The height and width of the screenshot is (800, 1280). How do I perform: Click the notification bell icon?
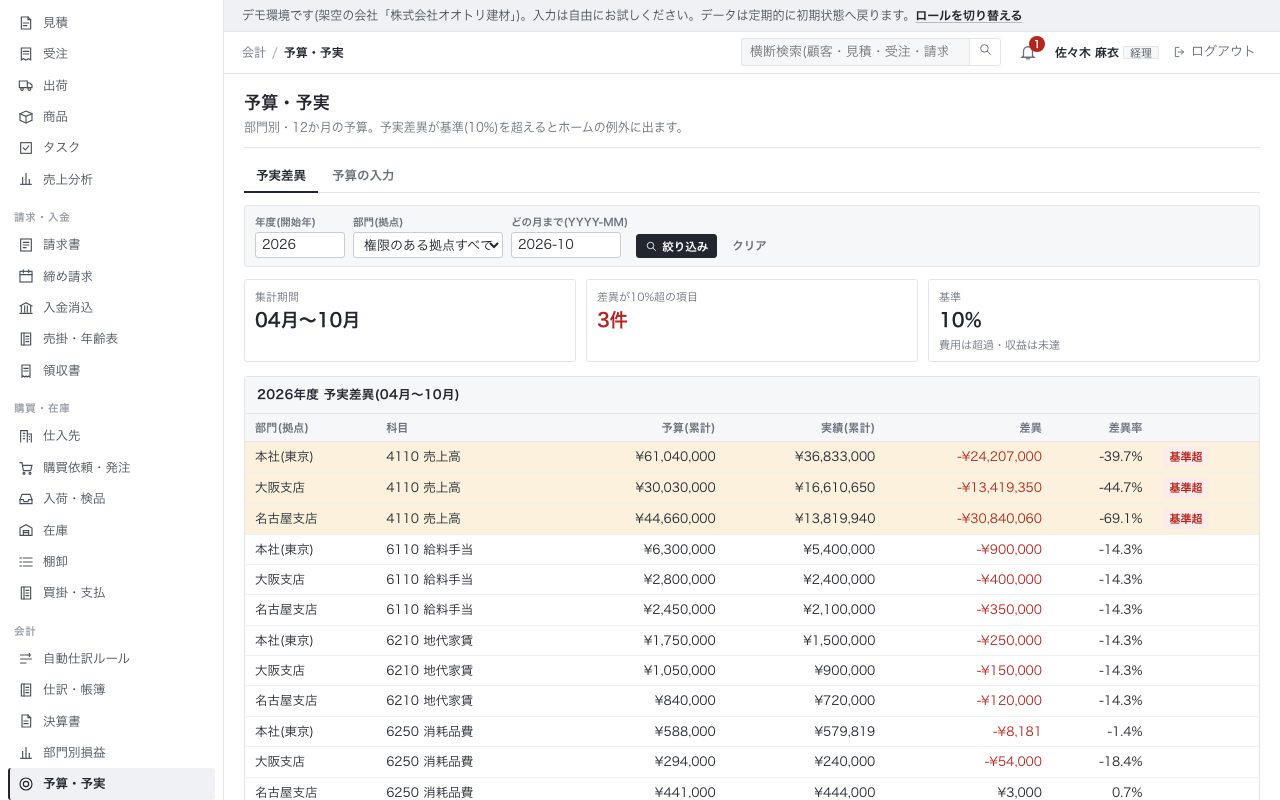click(x=1028, y=52)
